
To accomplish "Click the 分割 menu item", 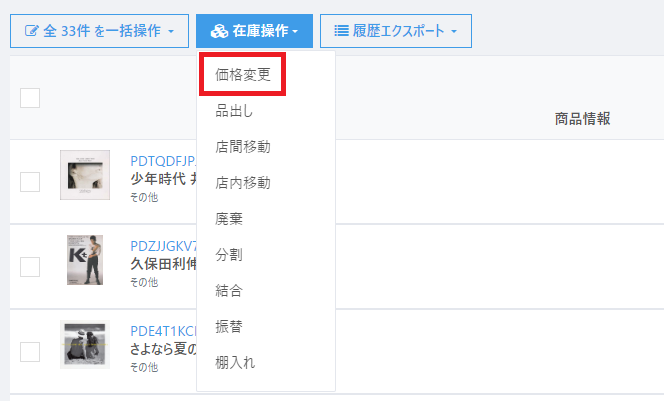I will [229, 255].
